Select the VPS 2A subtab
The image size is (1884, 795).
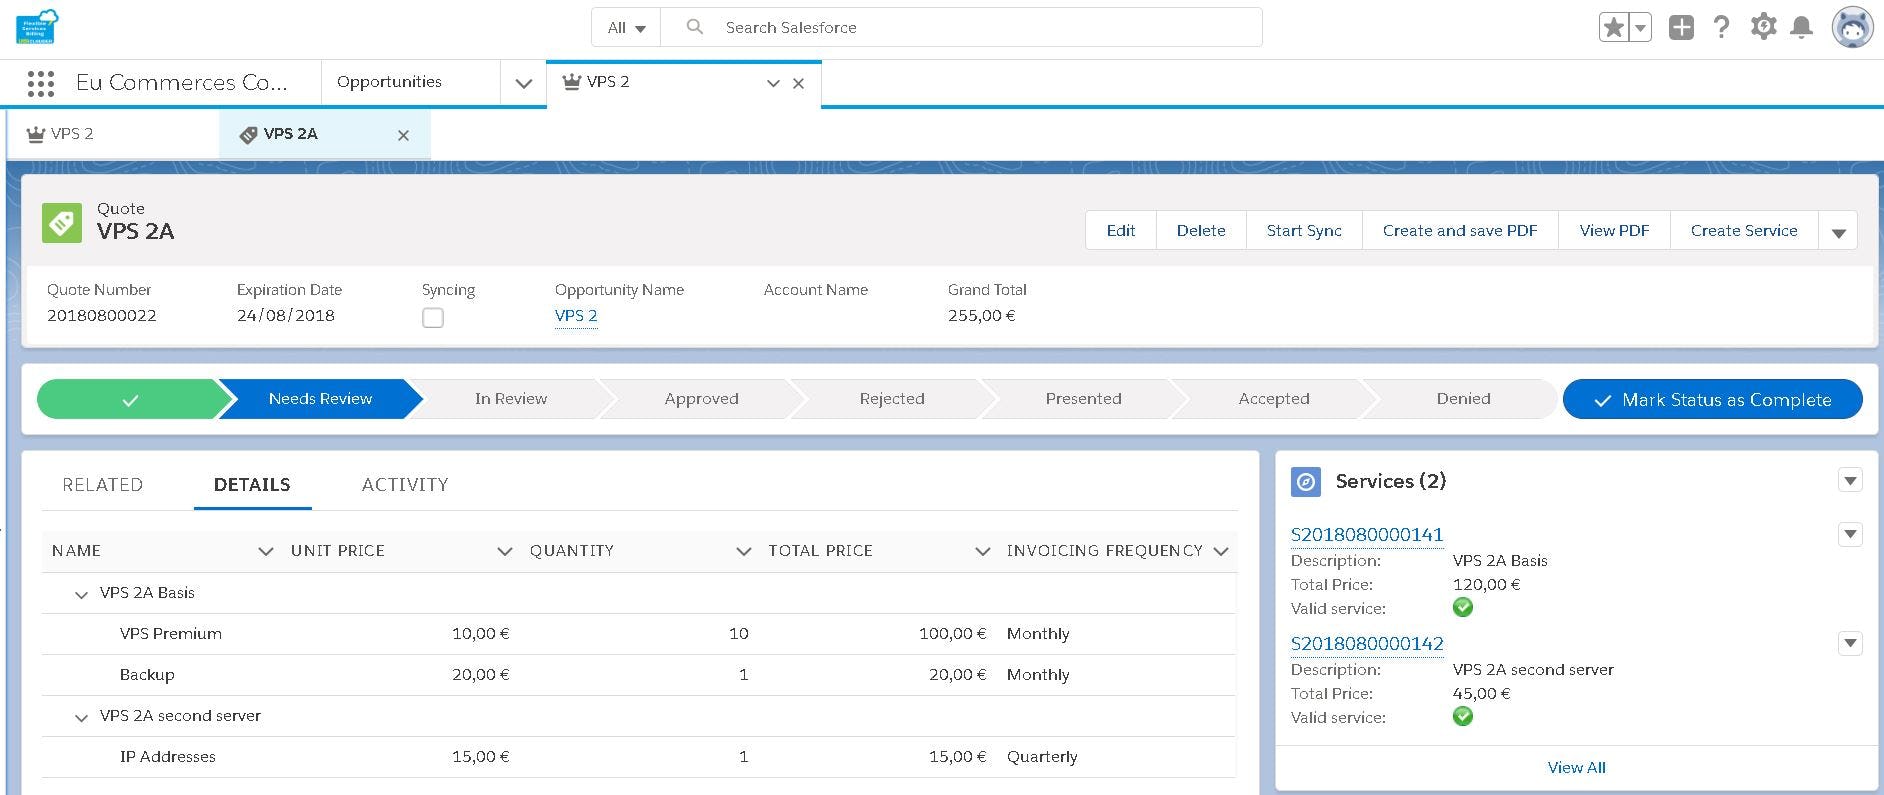(290, 134)
